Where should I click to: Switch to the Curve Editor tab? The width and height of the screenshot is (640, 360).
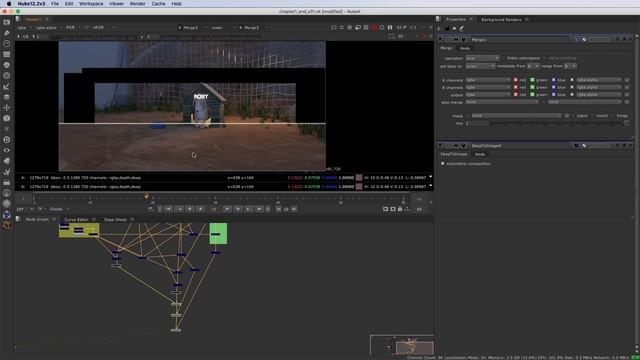tap(76, 220)
